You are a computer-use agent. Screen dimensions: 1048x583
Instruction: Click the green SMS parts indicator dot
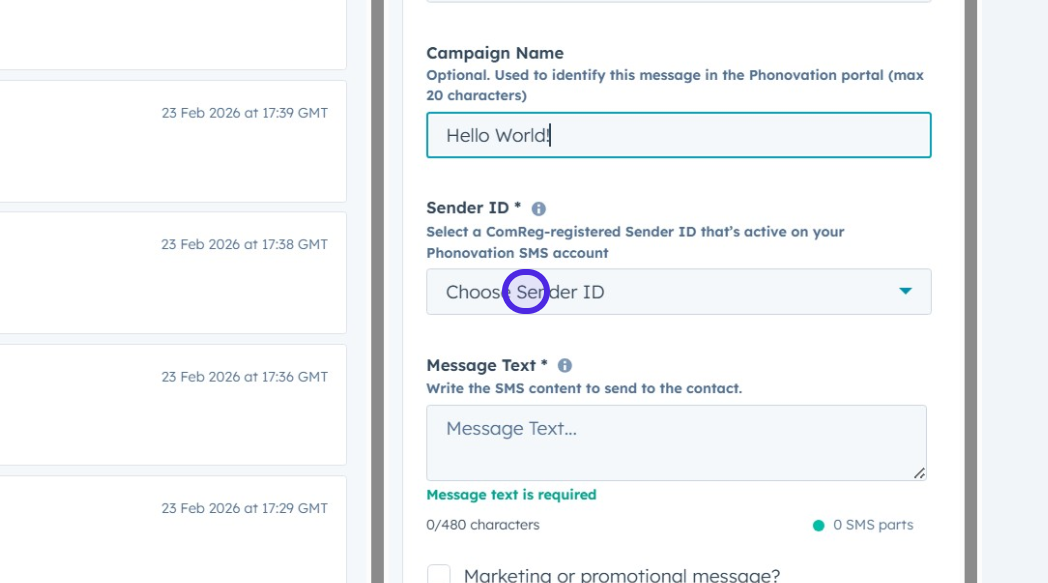(x=818, y=525)
